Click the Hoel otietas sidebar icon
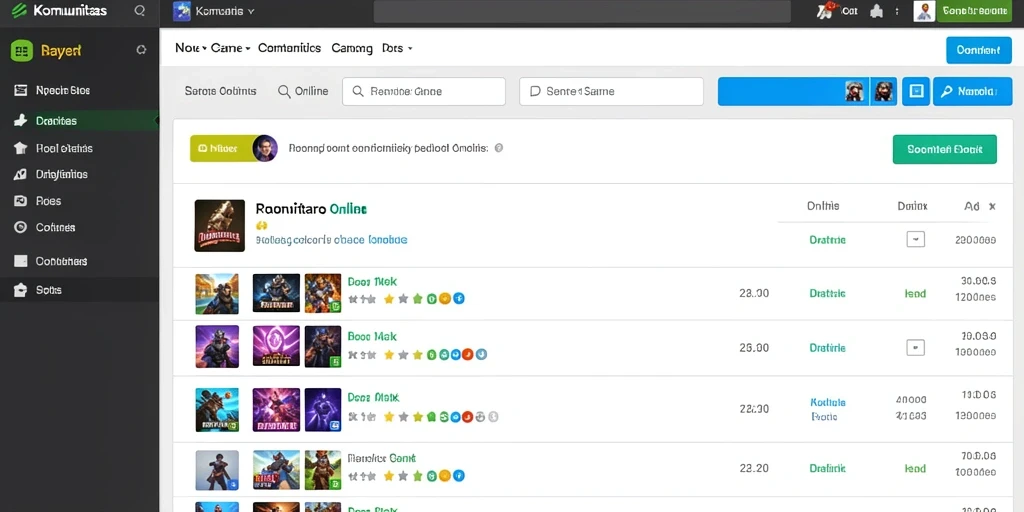 click(21, 148)
